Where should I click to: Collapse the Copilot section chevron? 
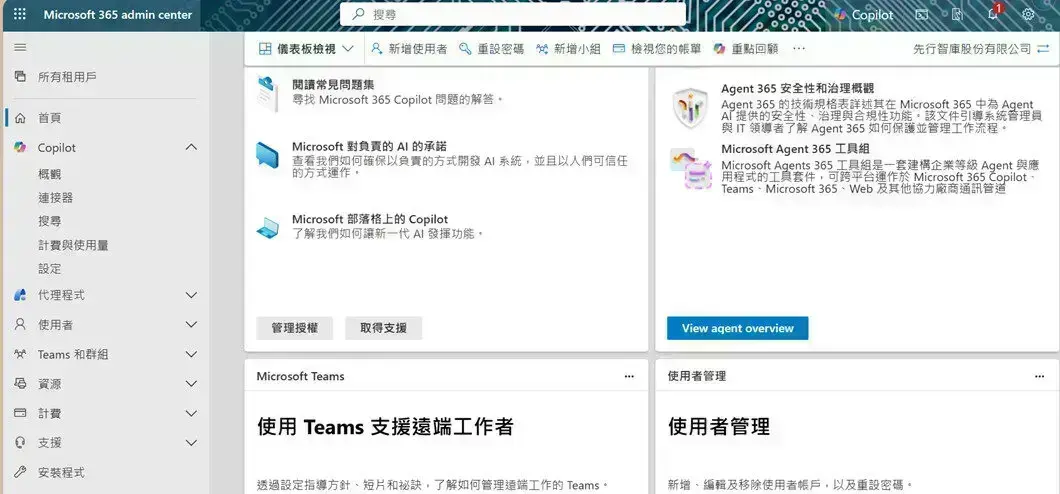191,147
